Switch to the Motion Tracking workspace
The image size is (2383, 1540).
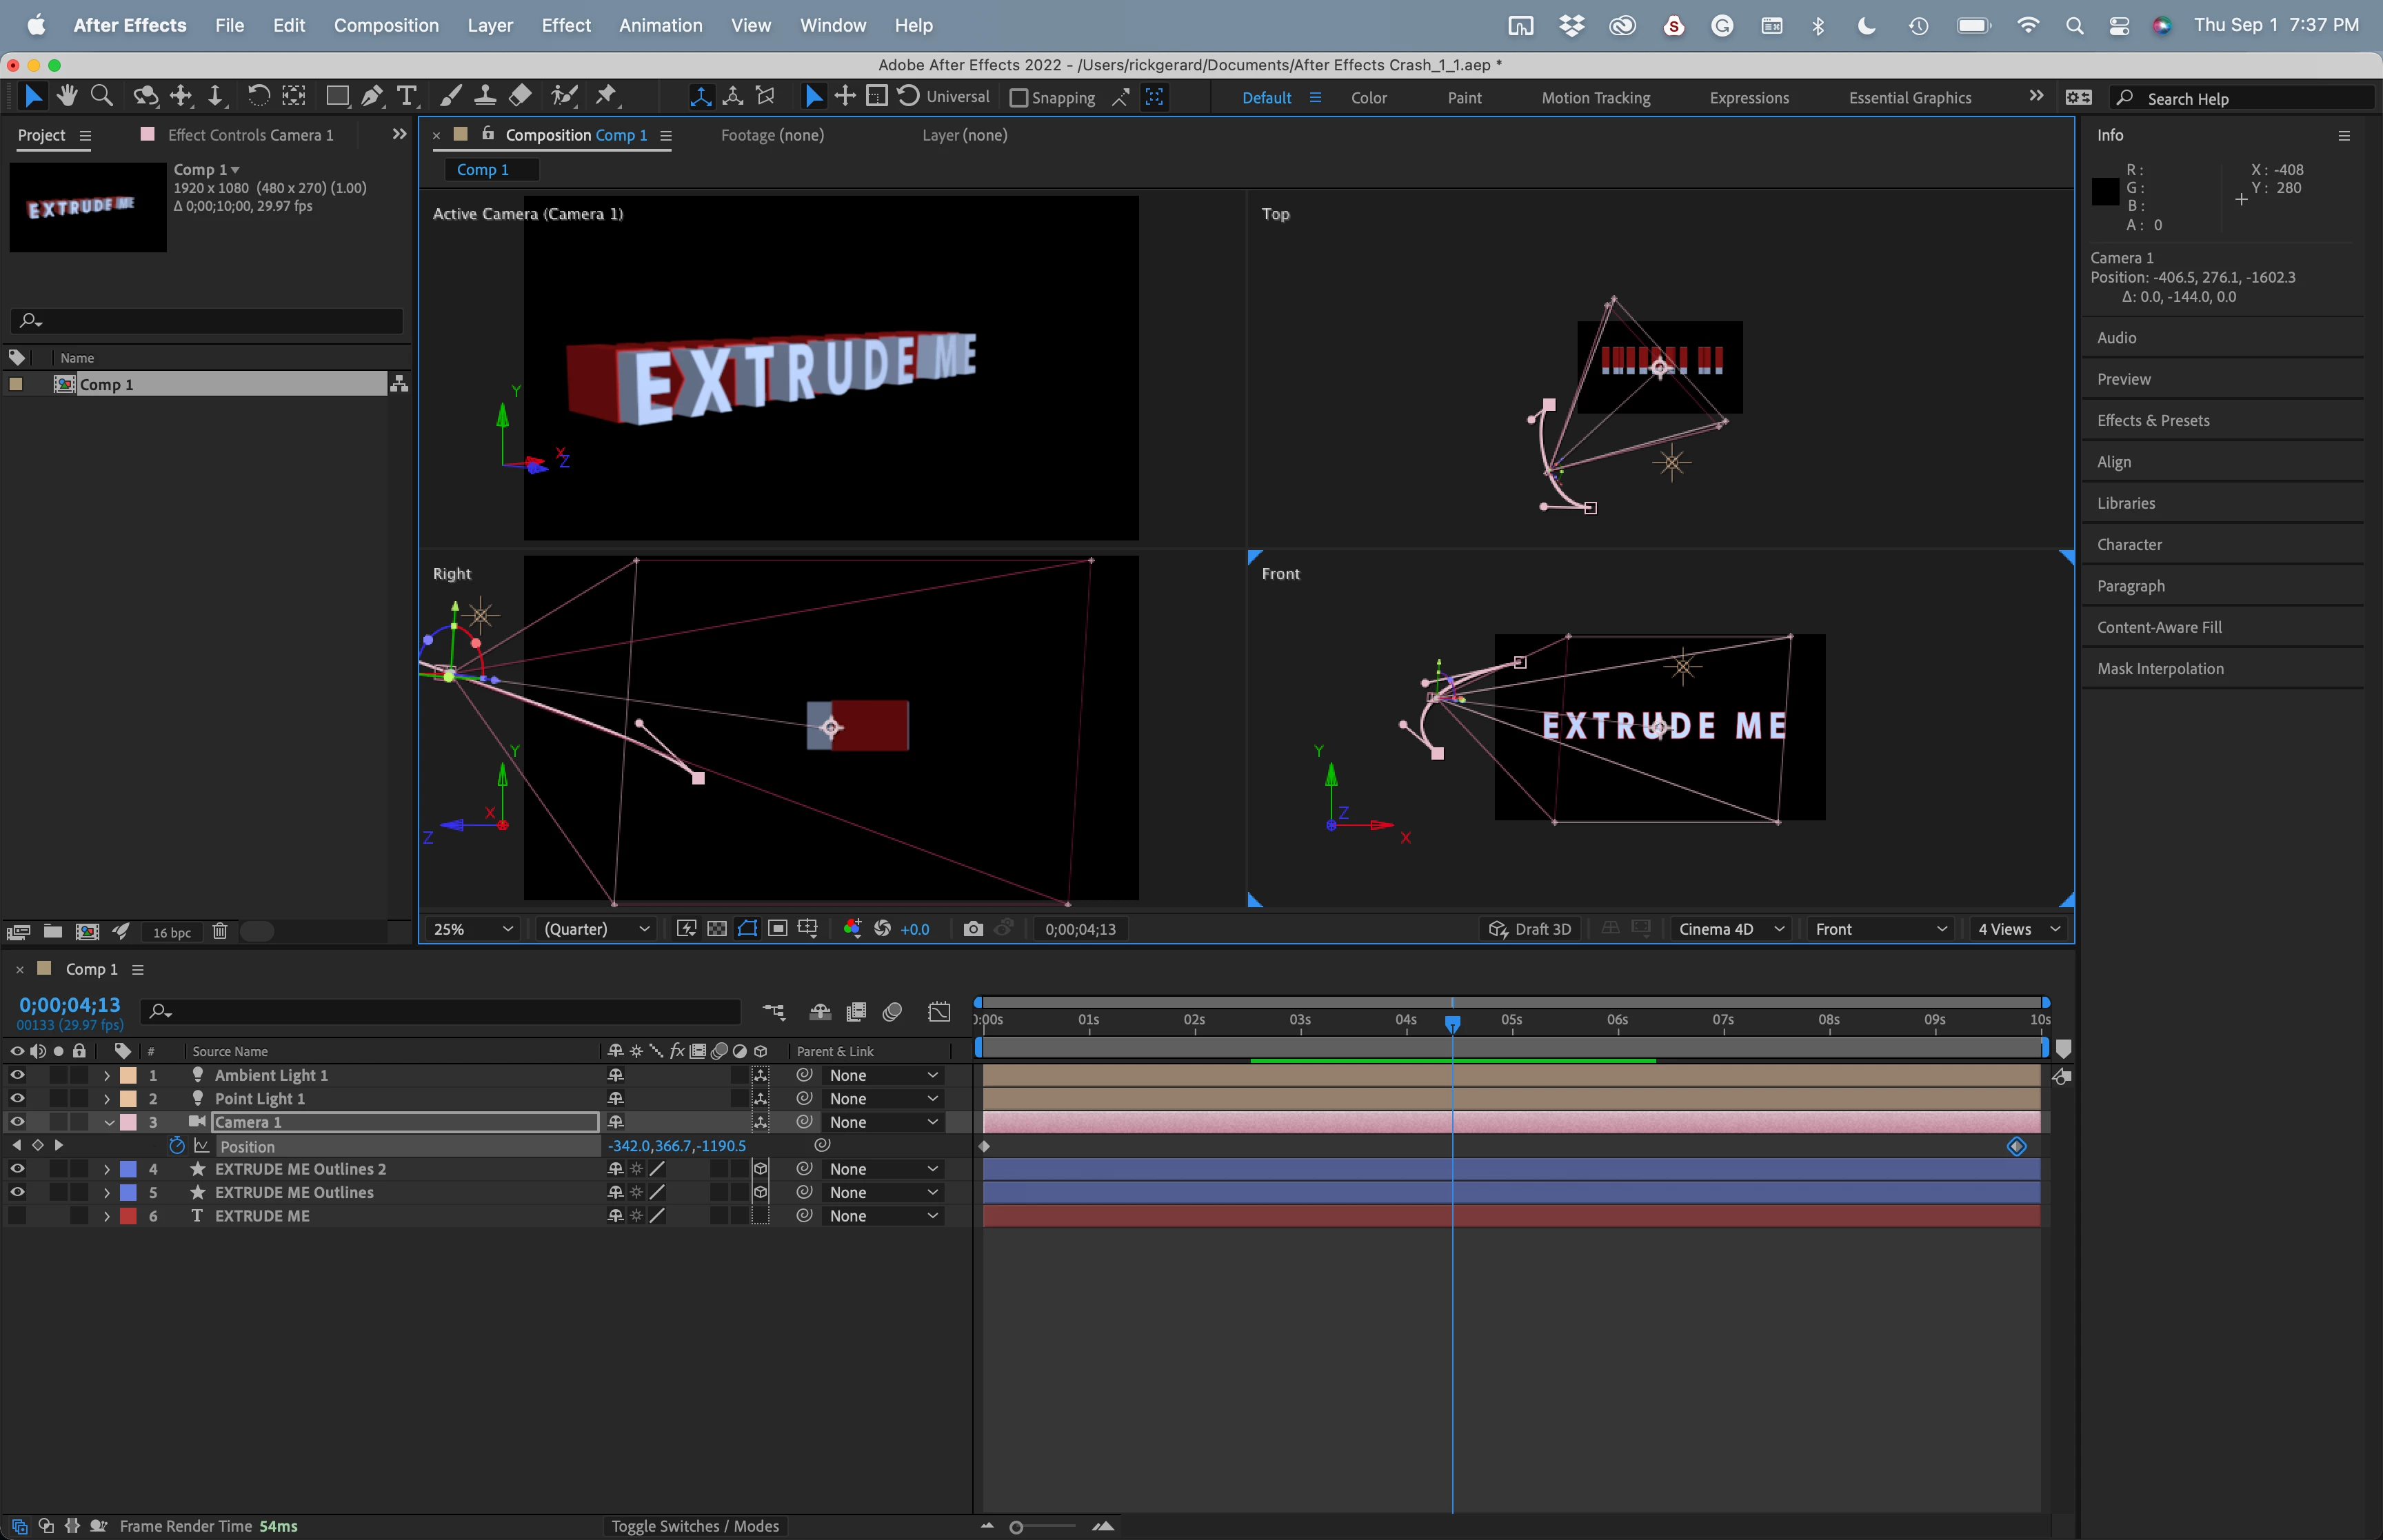pos(1595,98)
